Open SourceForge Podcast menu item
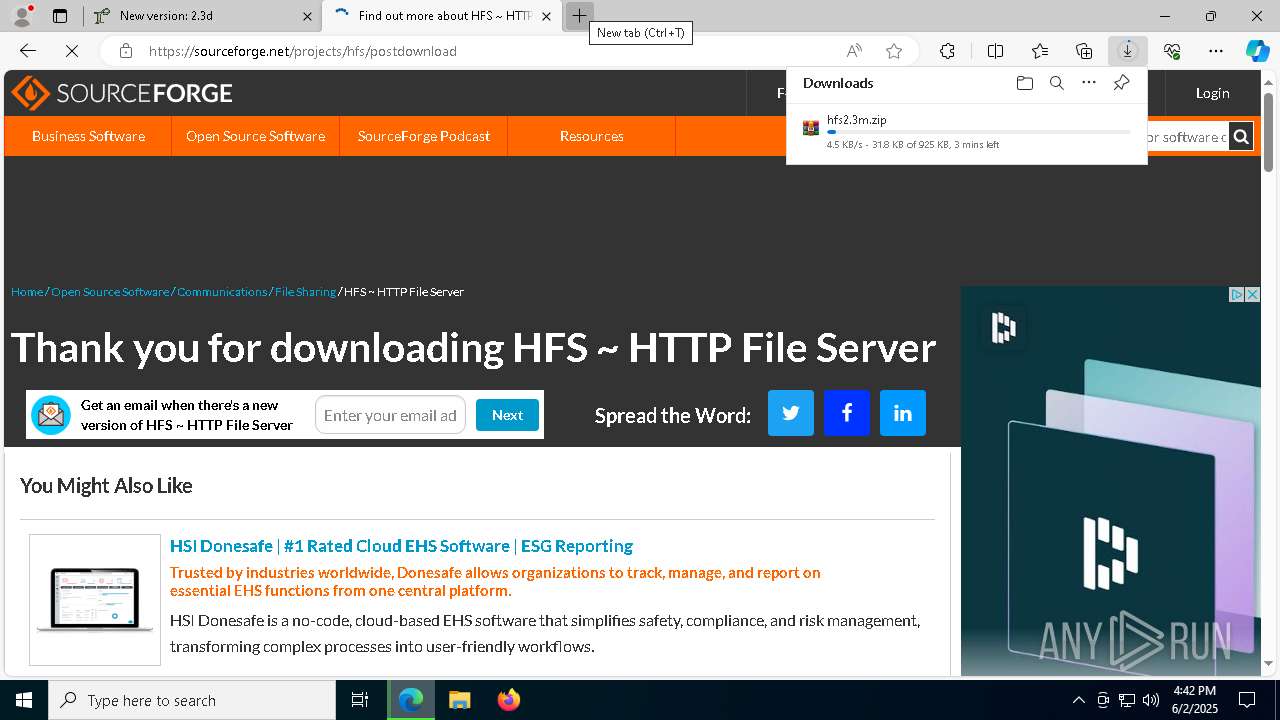The image size is (1280, 720). click(424, 136)
